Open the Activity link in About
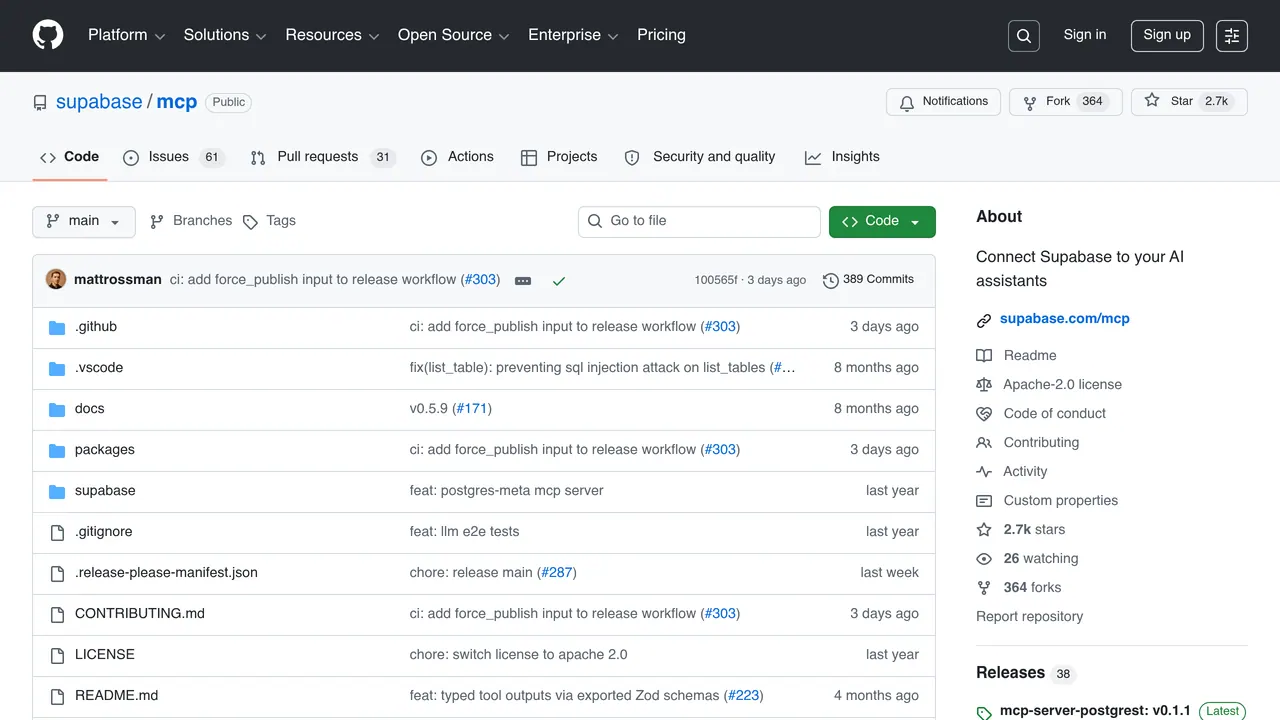The height and width of the screenshot is (720, 1280). (x=1012, y=471)
